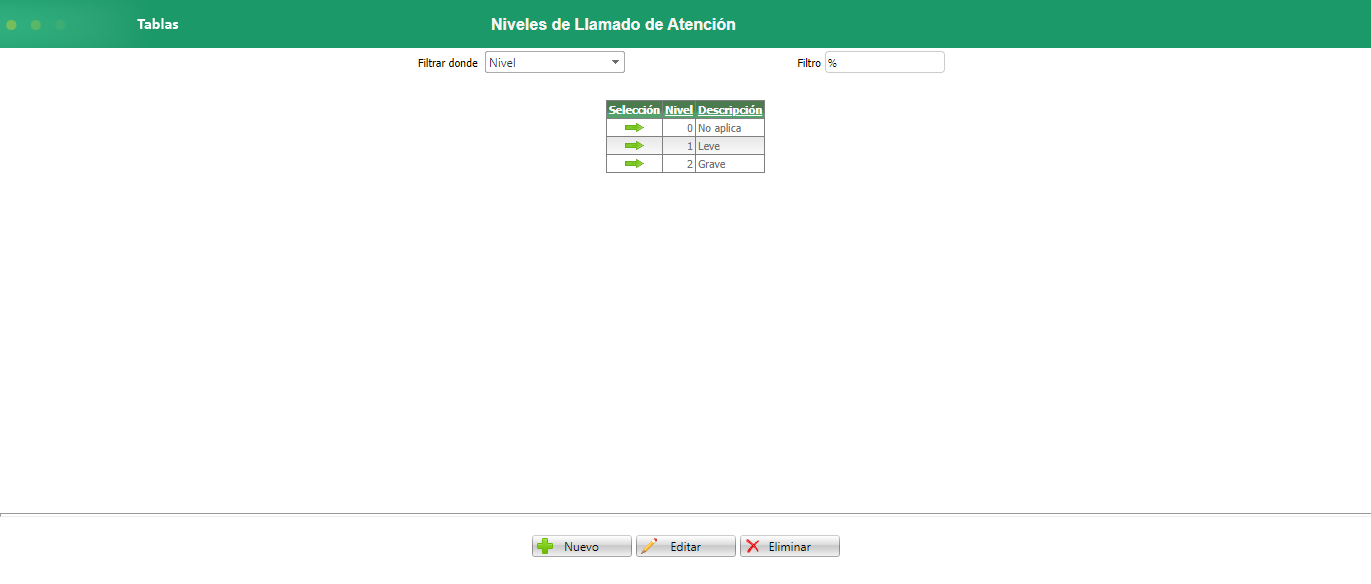
Task: Click the red X icon on Eliminar button
Action: coord(753,545)
